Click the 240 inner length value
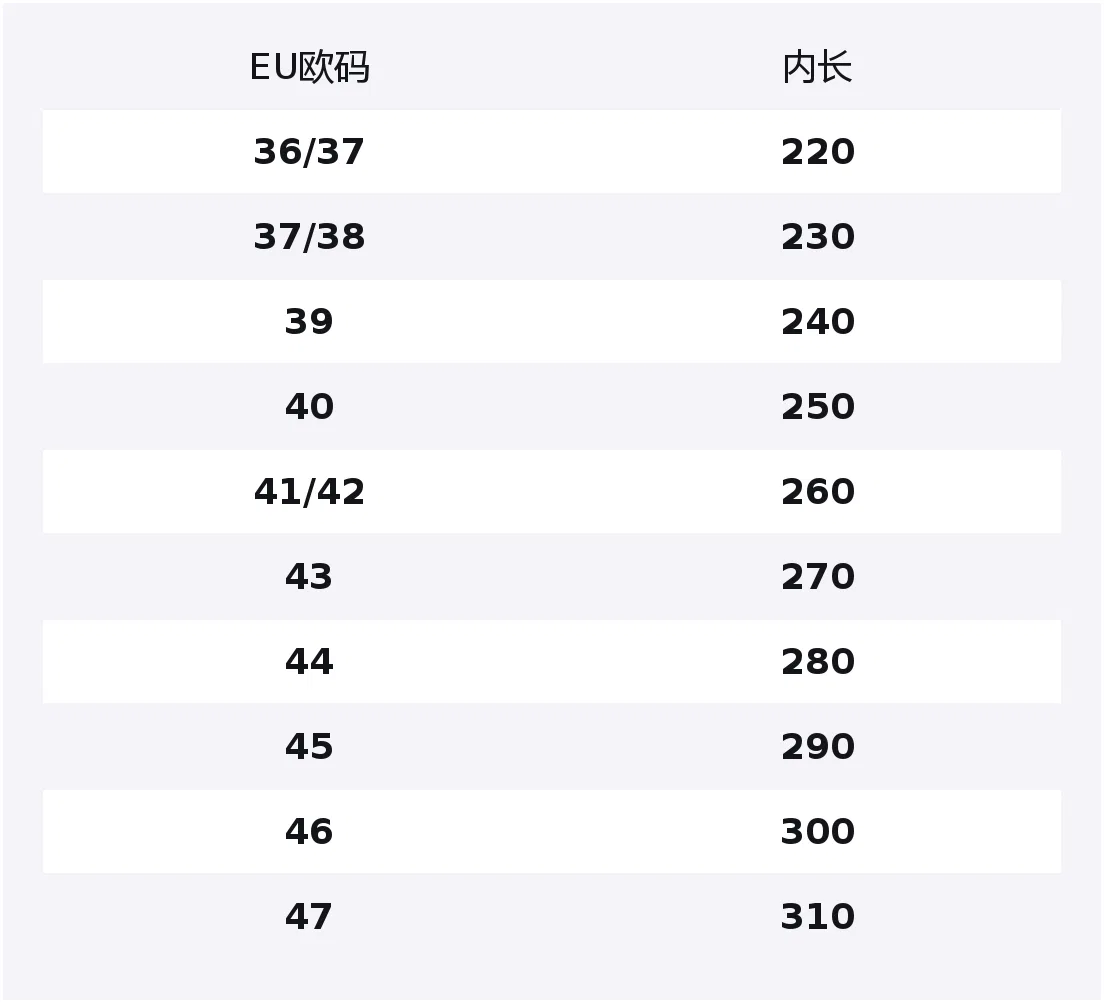 click(x=818, y=322)
